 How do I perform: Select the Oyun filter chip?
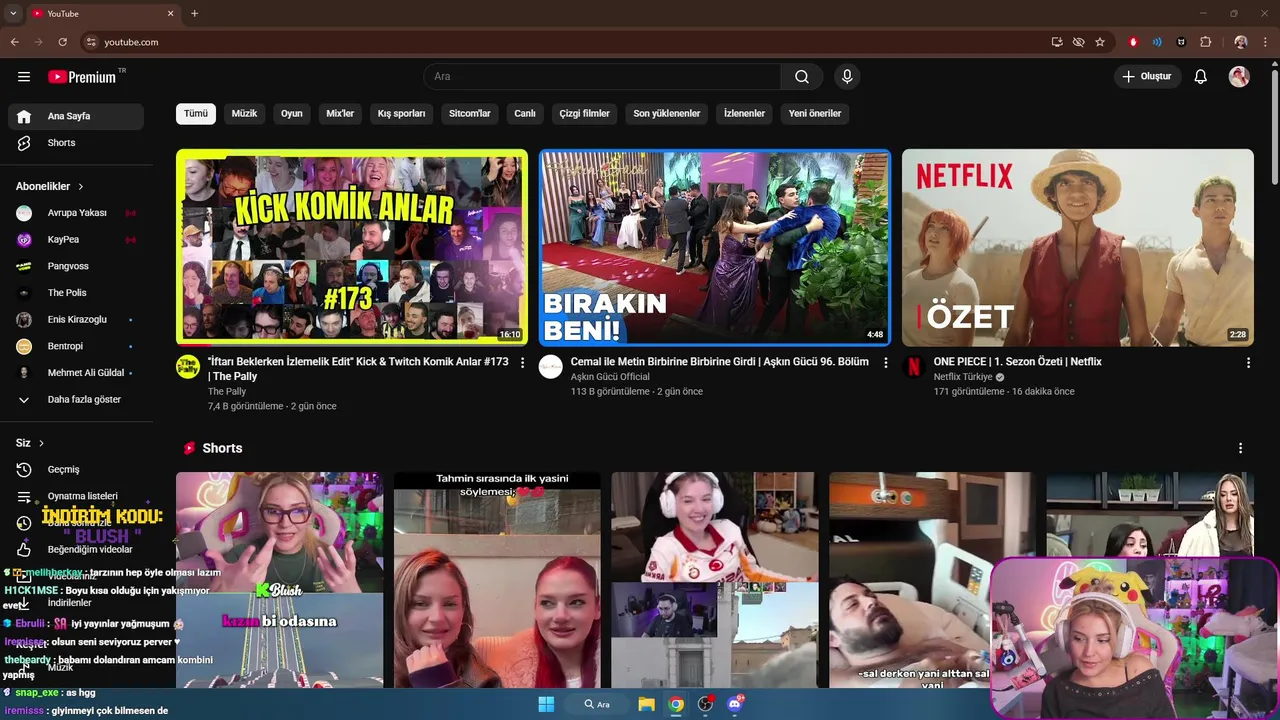[292, 113]
